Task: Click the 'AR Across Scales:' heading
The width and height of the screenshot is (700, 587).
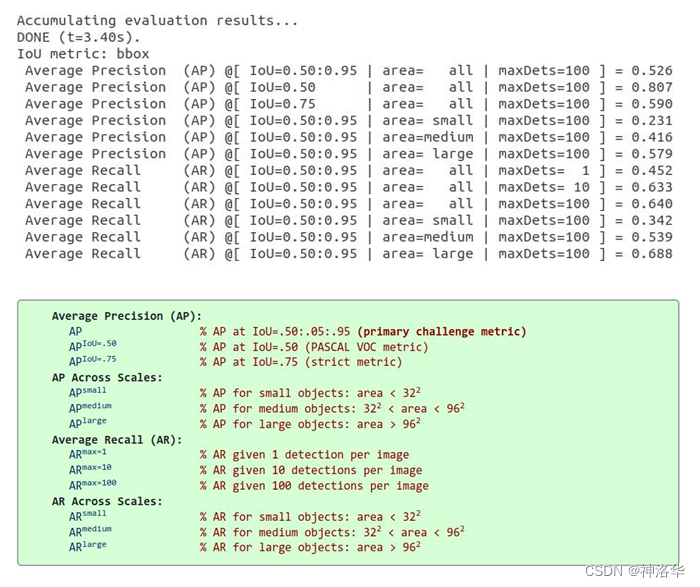Action: pos(107,501)
